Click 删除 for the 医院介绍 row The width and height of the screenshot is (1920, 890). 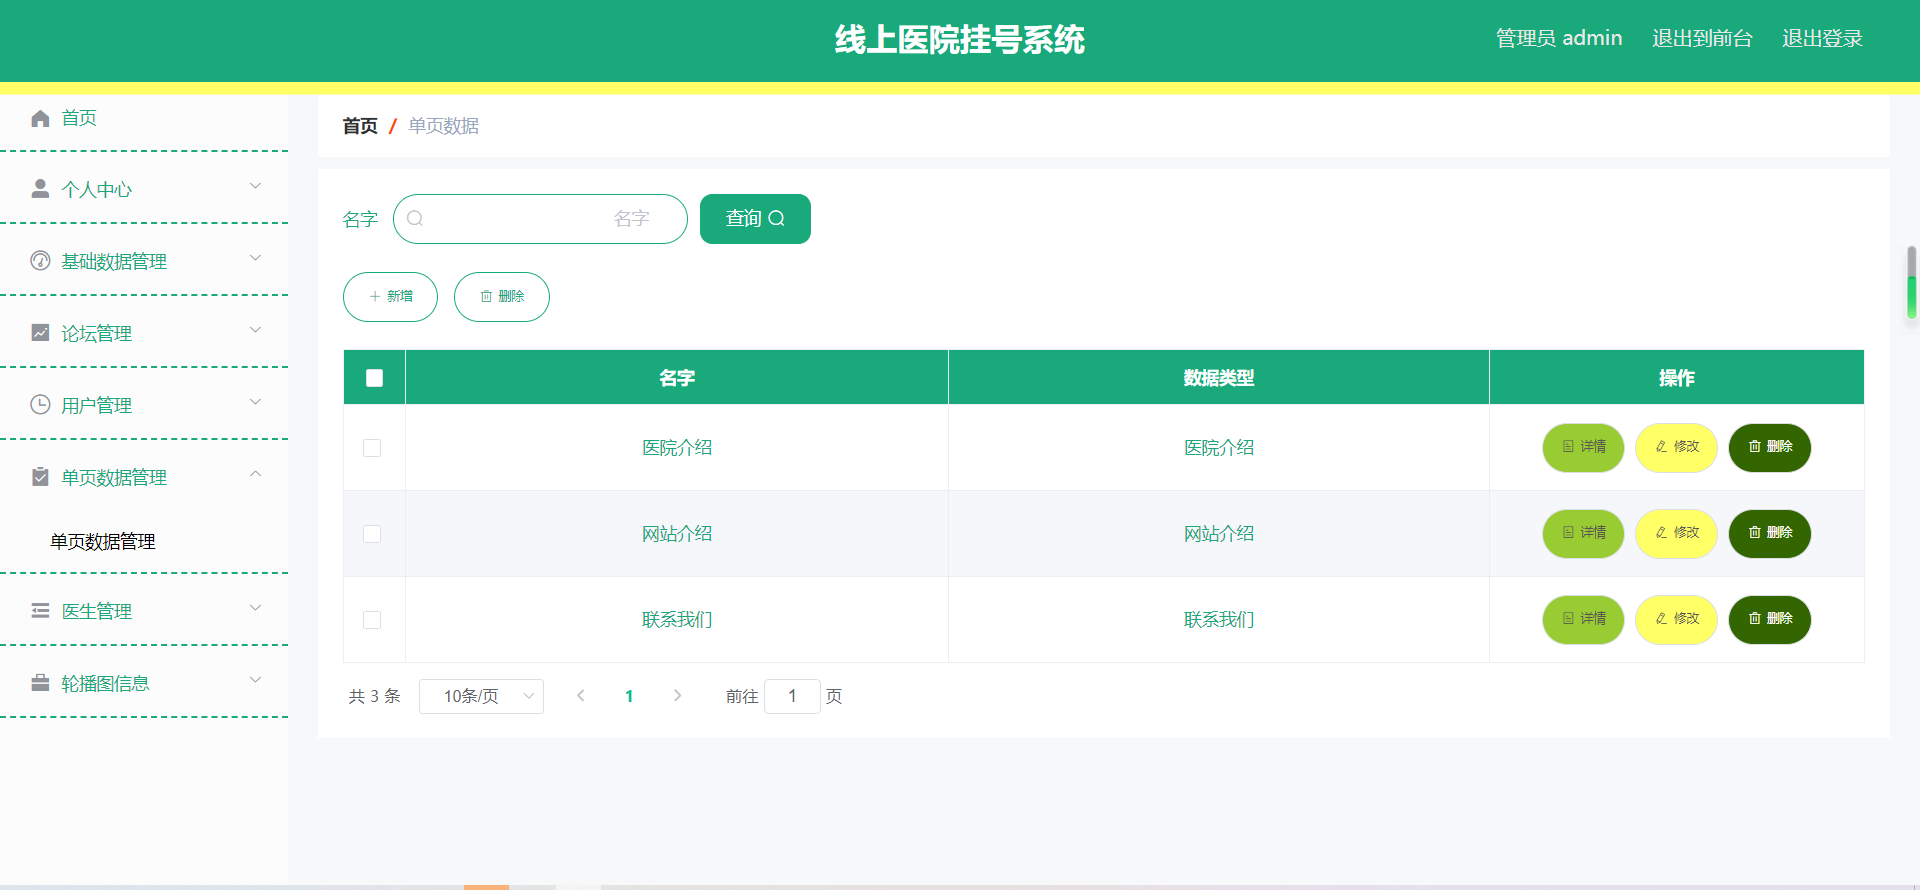[1770, 447]
